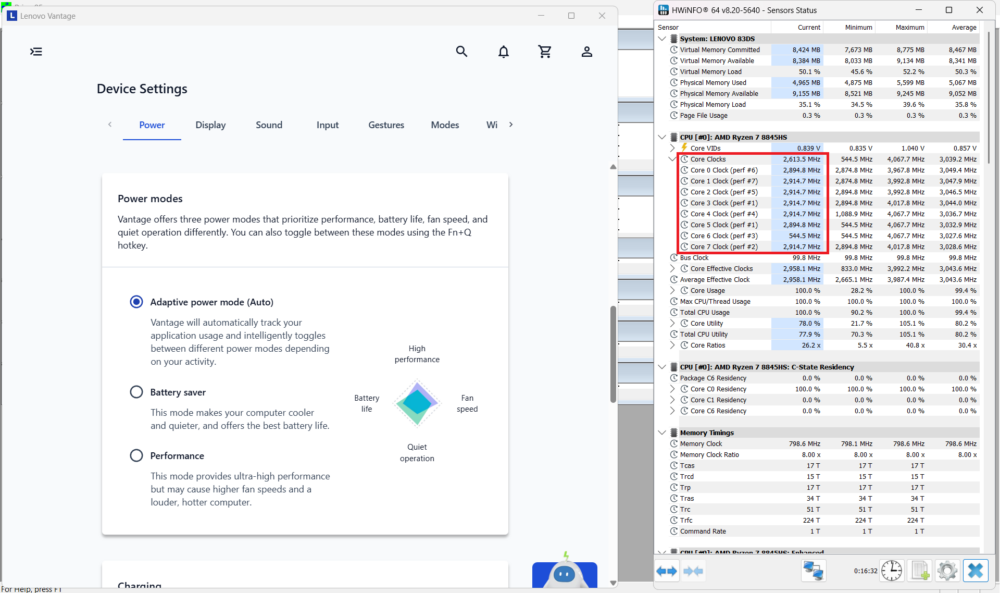1000x593 pixels.
Task: Switch to the Power tab
Action: [152, 125]
